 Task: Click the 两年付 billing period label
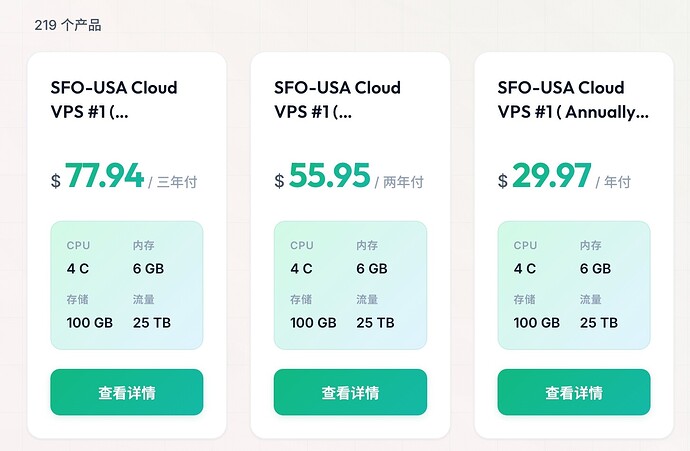tap(404, 182)
